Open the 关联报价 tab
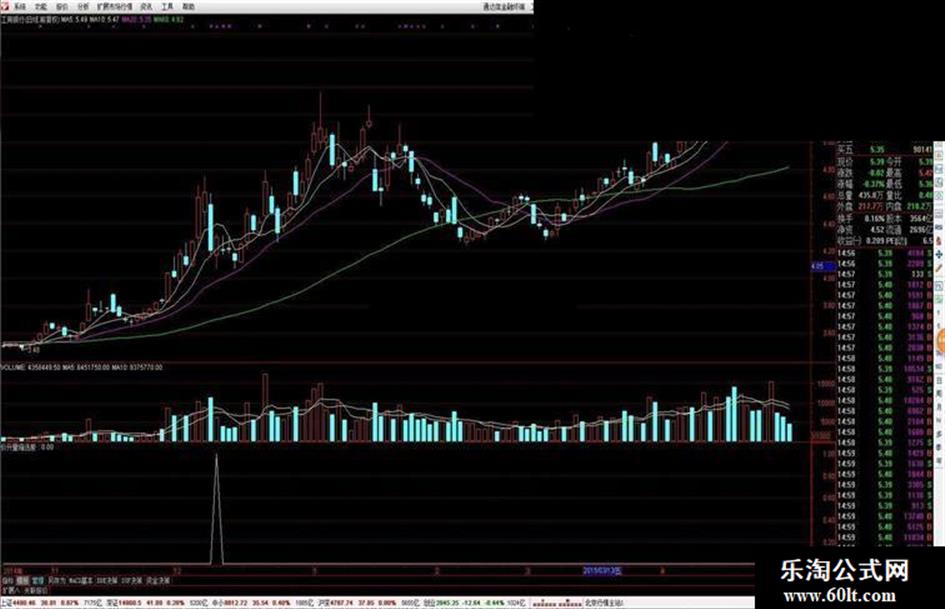This screenshot has width=945, height=609. [x=36, y=590]
